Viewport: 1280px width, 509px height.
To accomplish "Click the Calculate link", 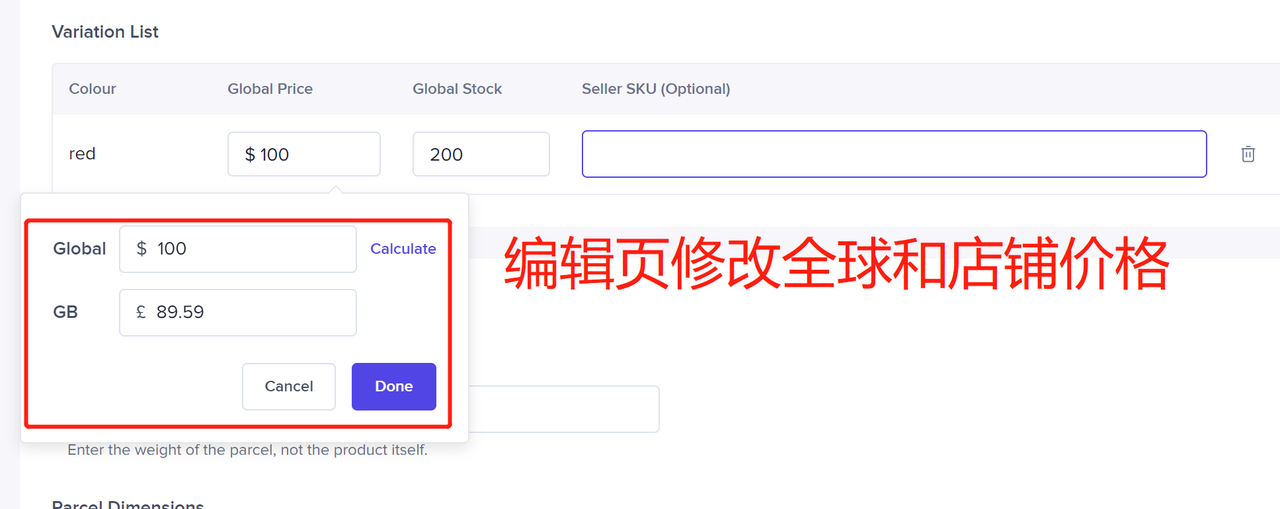I will point(403,249).
